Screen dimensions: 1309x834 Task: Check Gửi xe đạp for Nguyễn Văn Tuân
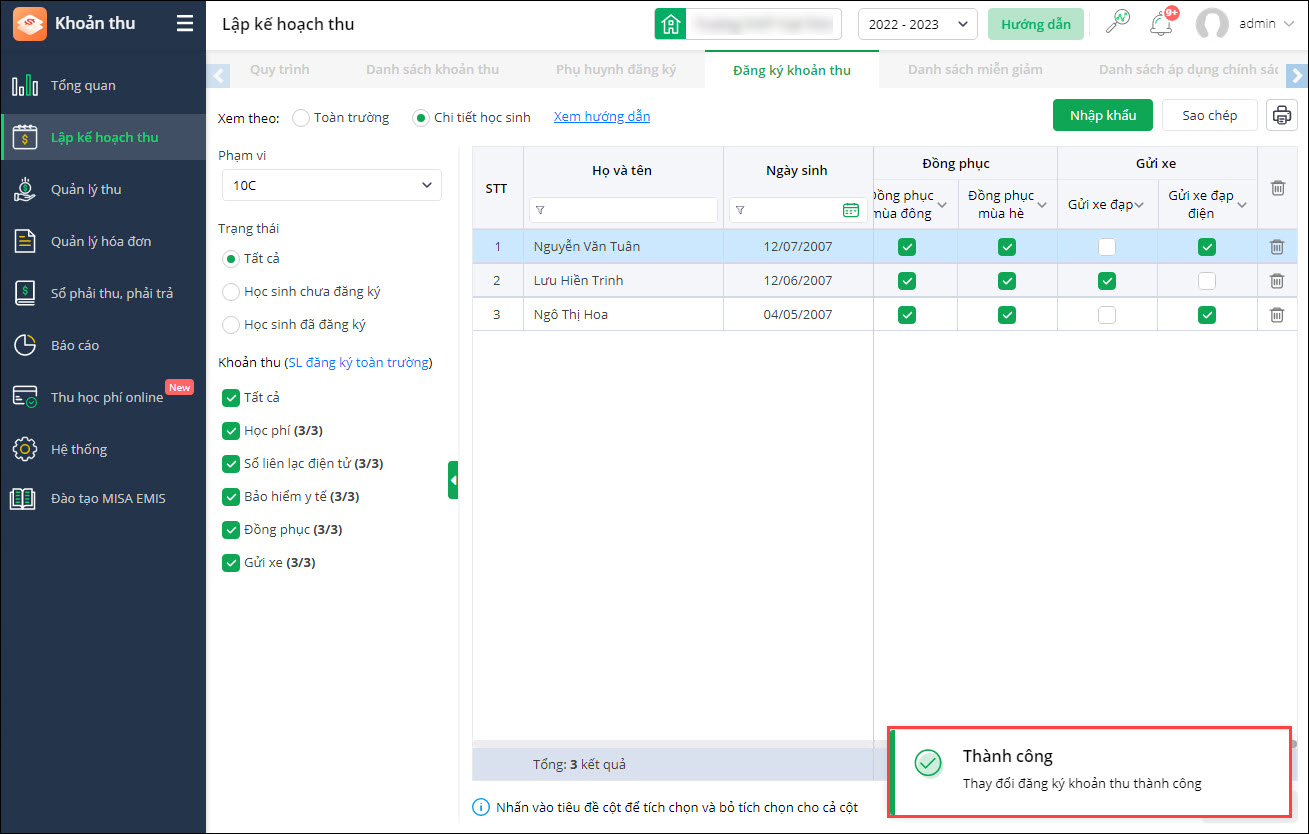click(x=1107, y=247)
